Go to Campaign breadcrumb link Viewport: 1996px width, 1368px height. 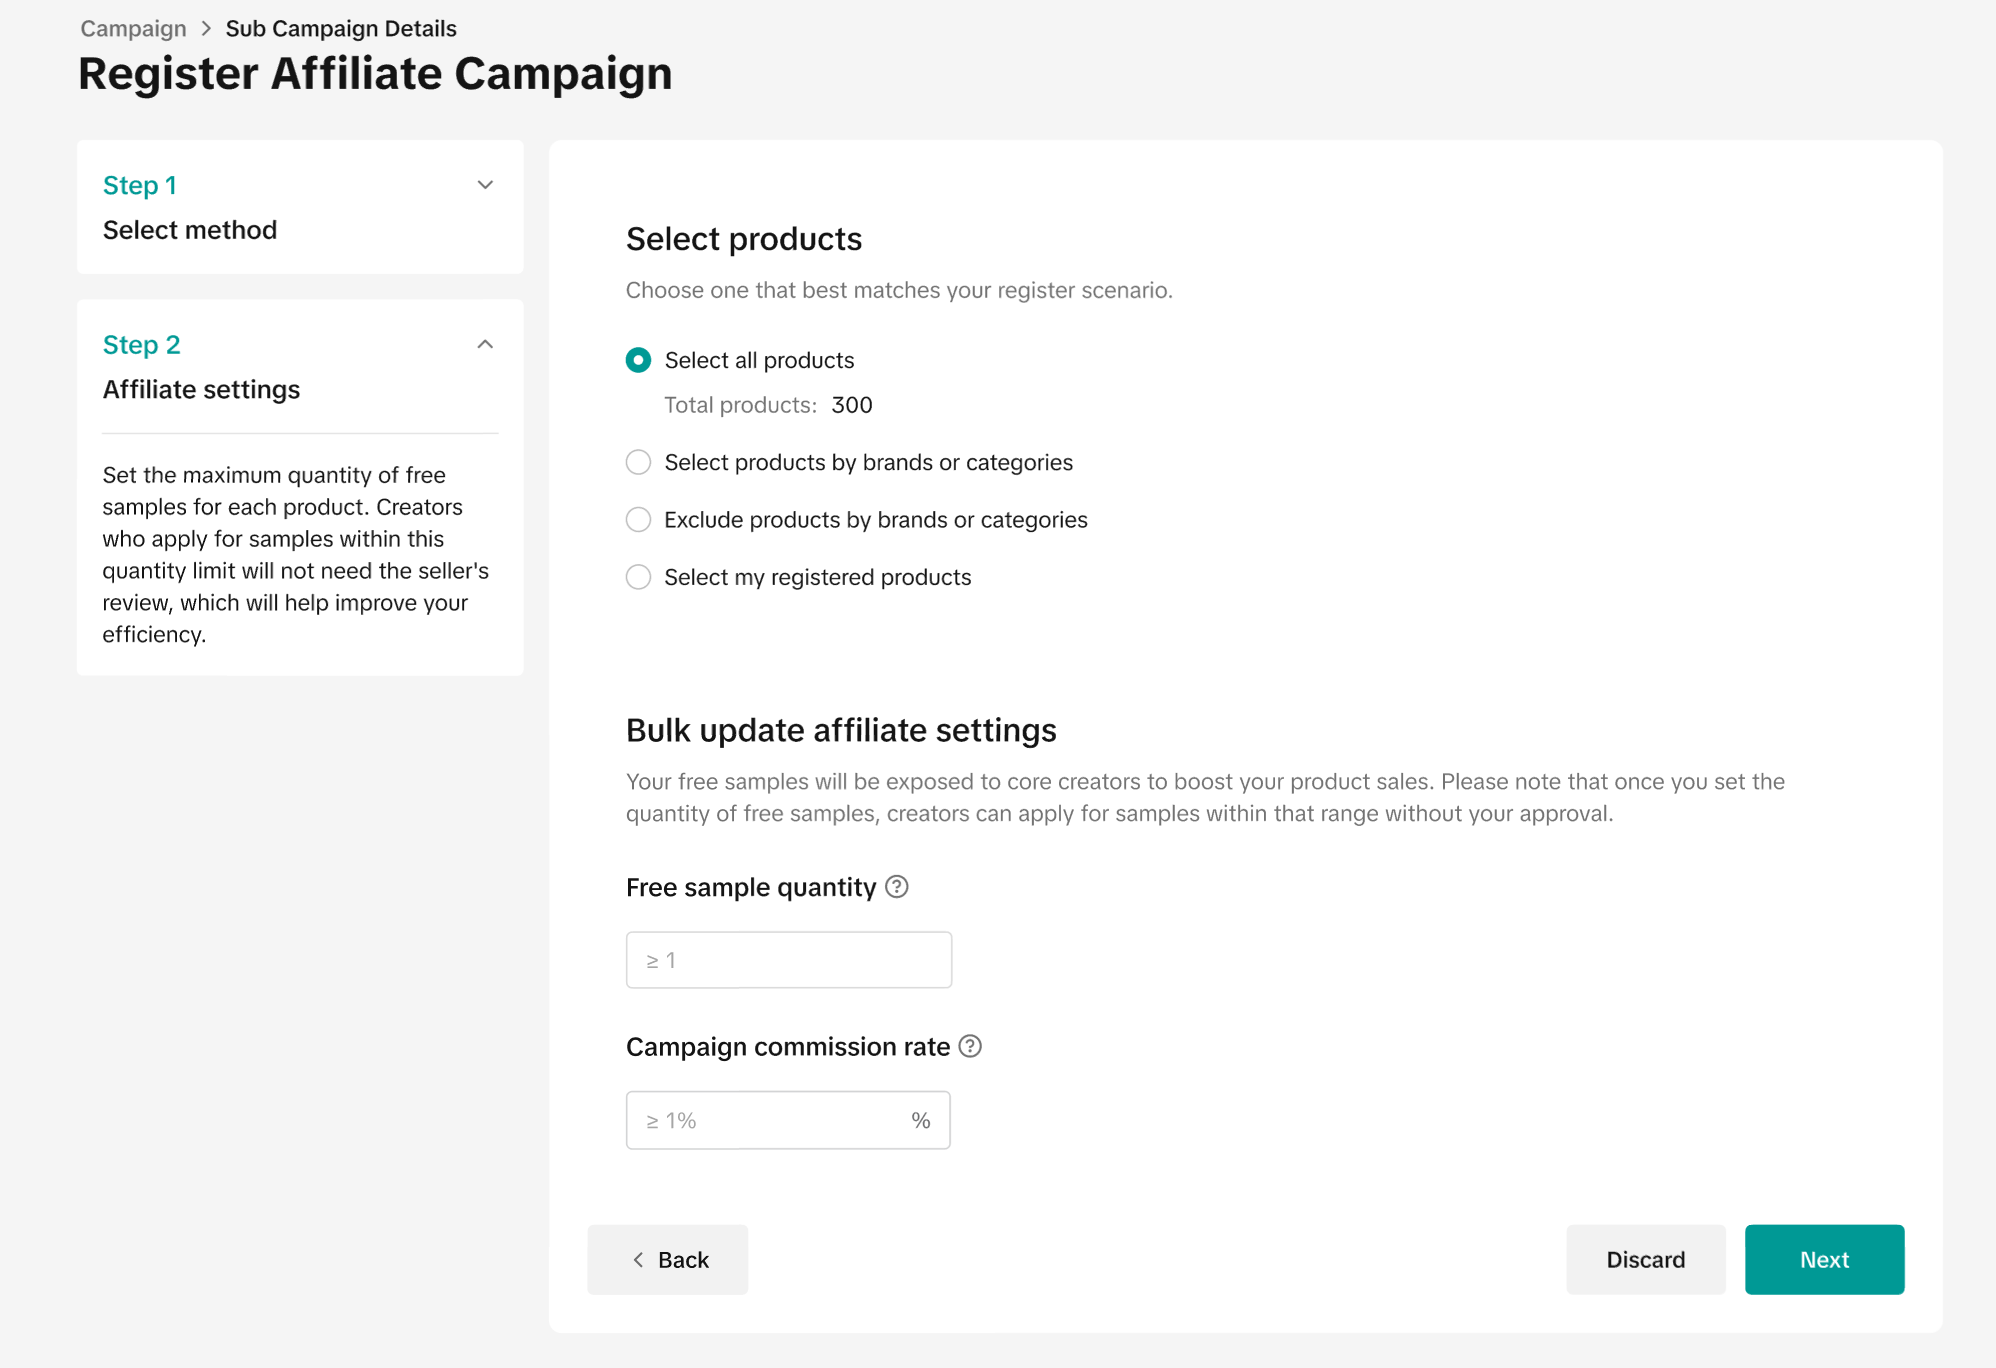coord(133,29)
